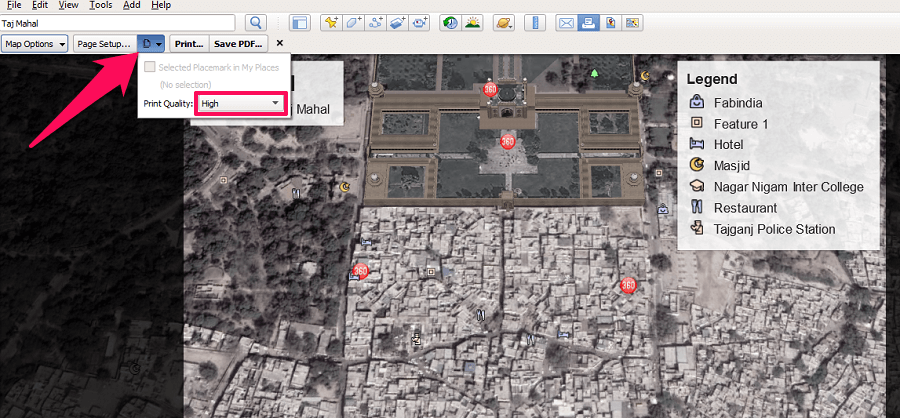Select the Add Polygon tool
Image resolution: width=900 pixels, height=418 pixels.
point(354,22)
